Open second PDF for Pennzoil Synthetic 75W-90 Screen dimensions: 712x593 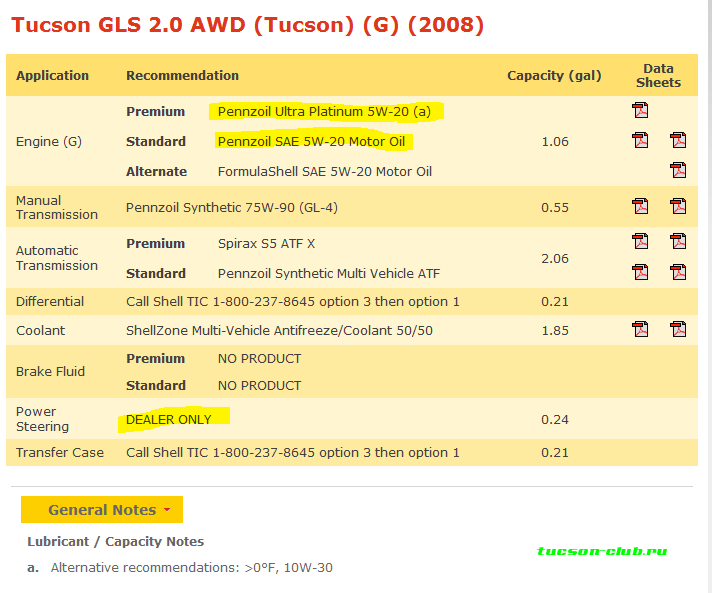678,206
